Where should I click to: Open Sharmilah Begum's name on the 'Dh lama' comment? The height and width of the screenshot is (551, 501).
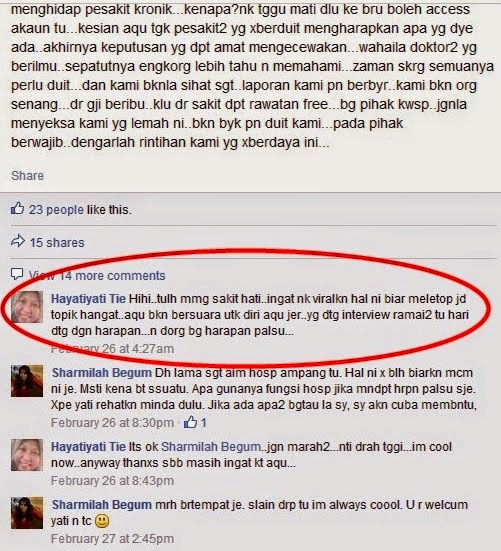[x=102, y=372]
